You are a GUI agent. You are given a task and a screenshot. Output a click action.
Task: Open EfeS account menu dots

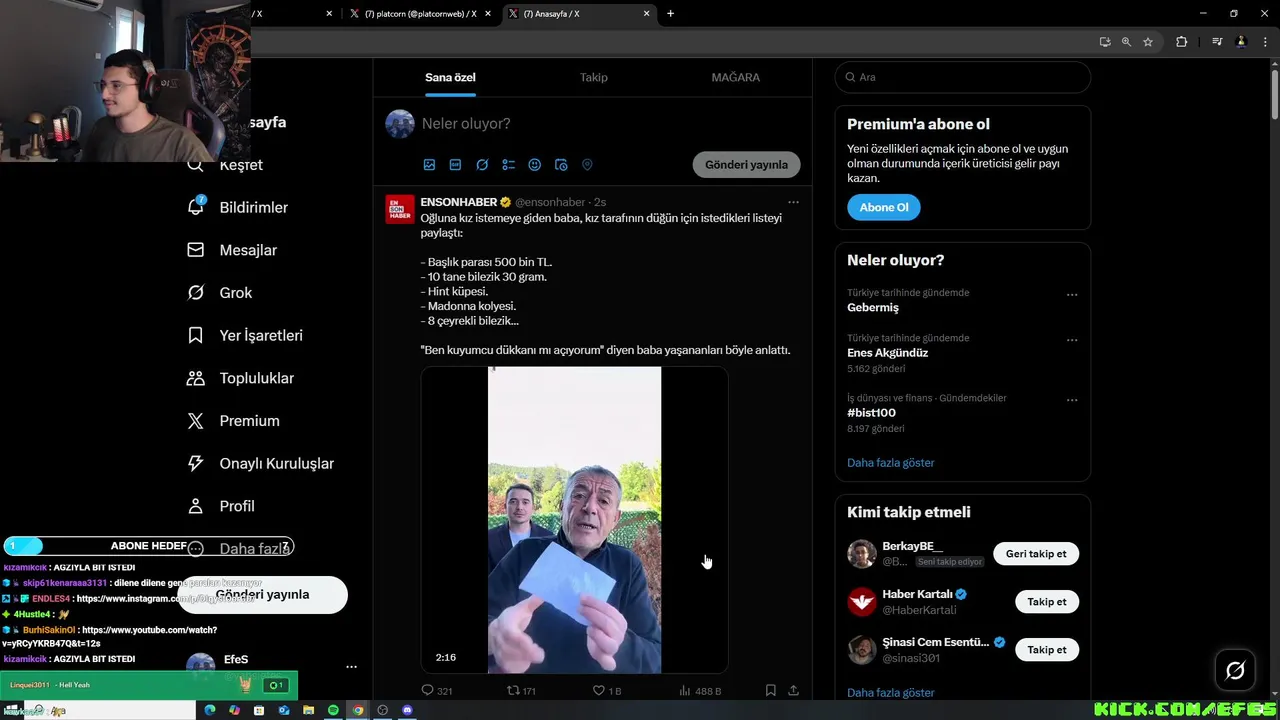[351, 666]
